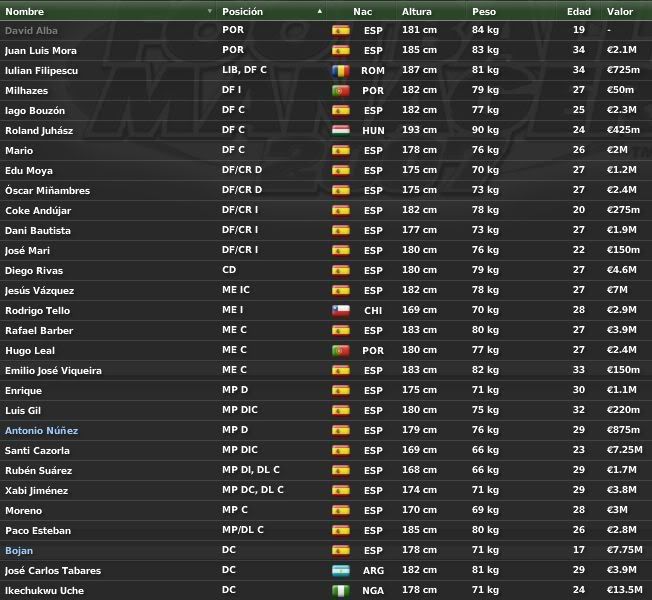Click Spain flag on Juan Luis Mora row
Image resolution: width=652 pixels, height=600 pixels.
[x=341, y=51]
